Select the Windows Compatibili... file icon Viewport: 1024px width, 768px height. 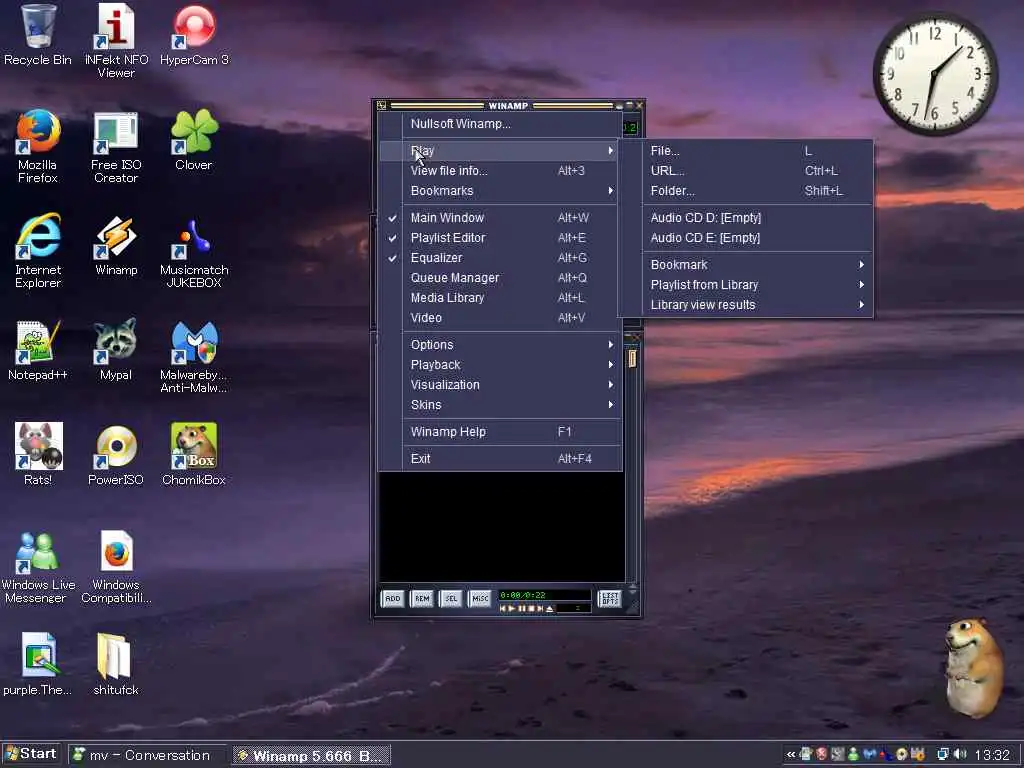point(116,567)
